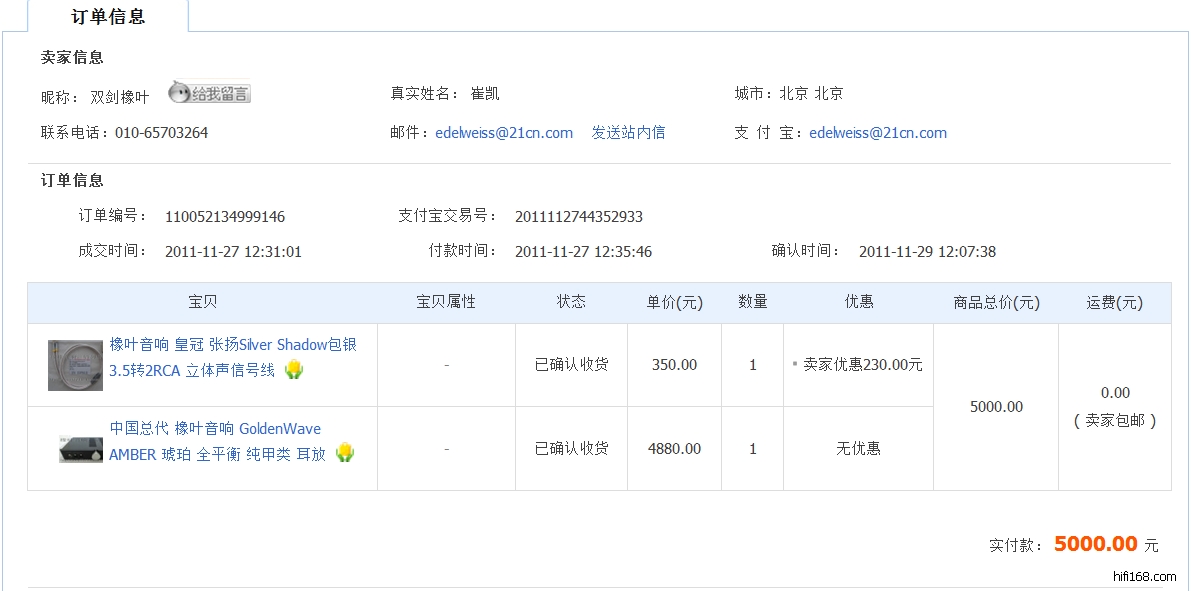1191x591 pixels.
Task: Click the 状态 column header
Action: pos(571,302)
